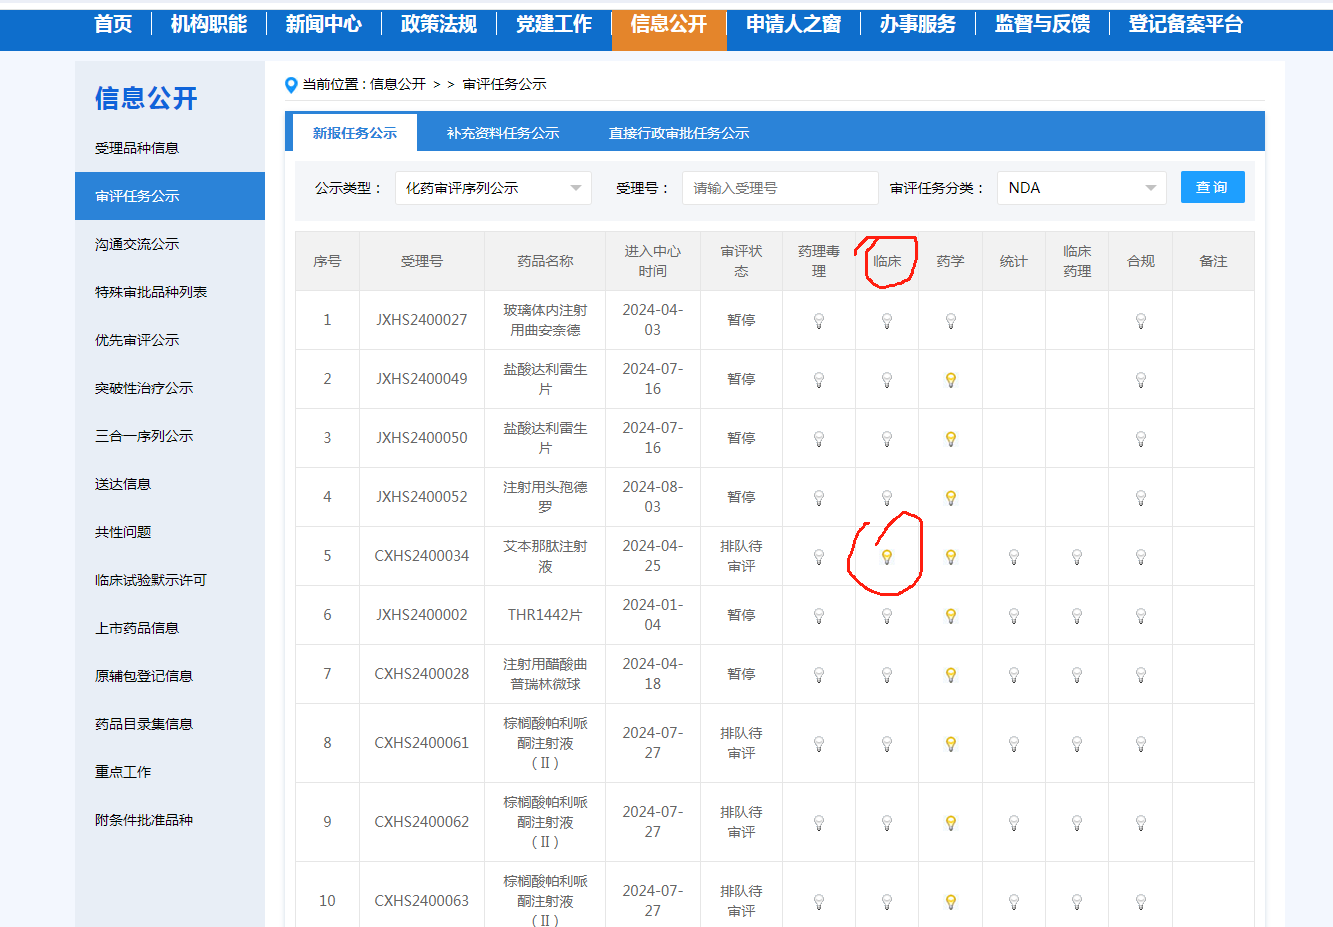Select 审评任务公示 in the sidebar

[170, 196]
